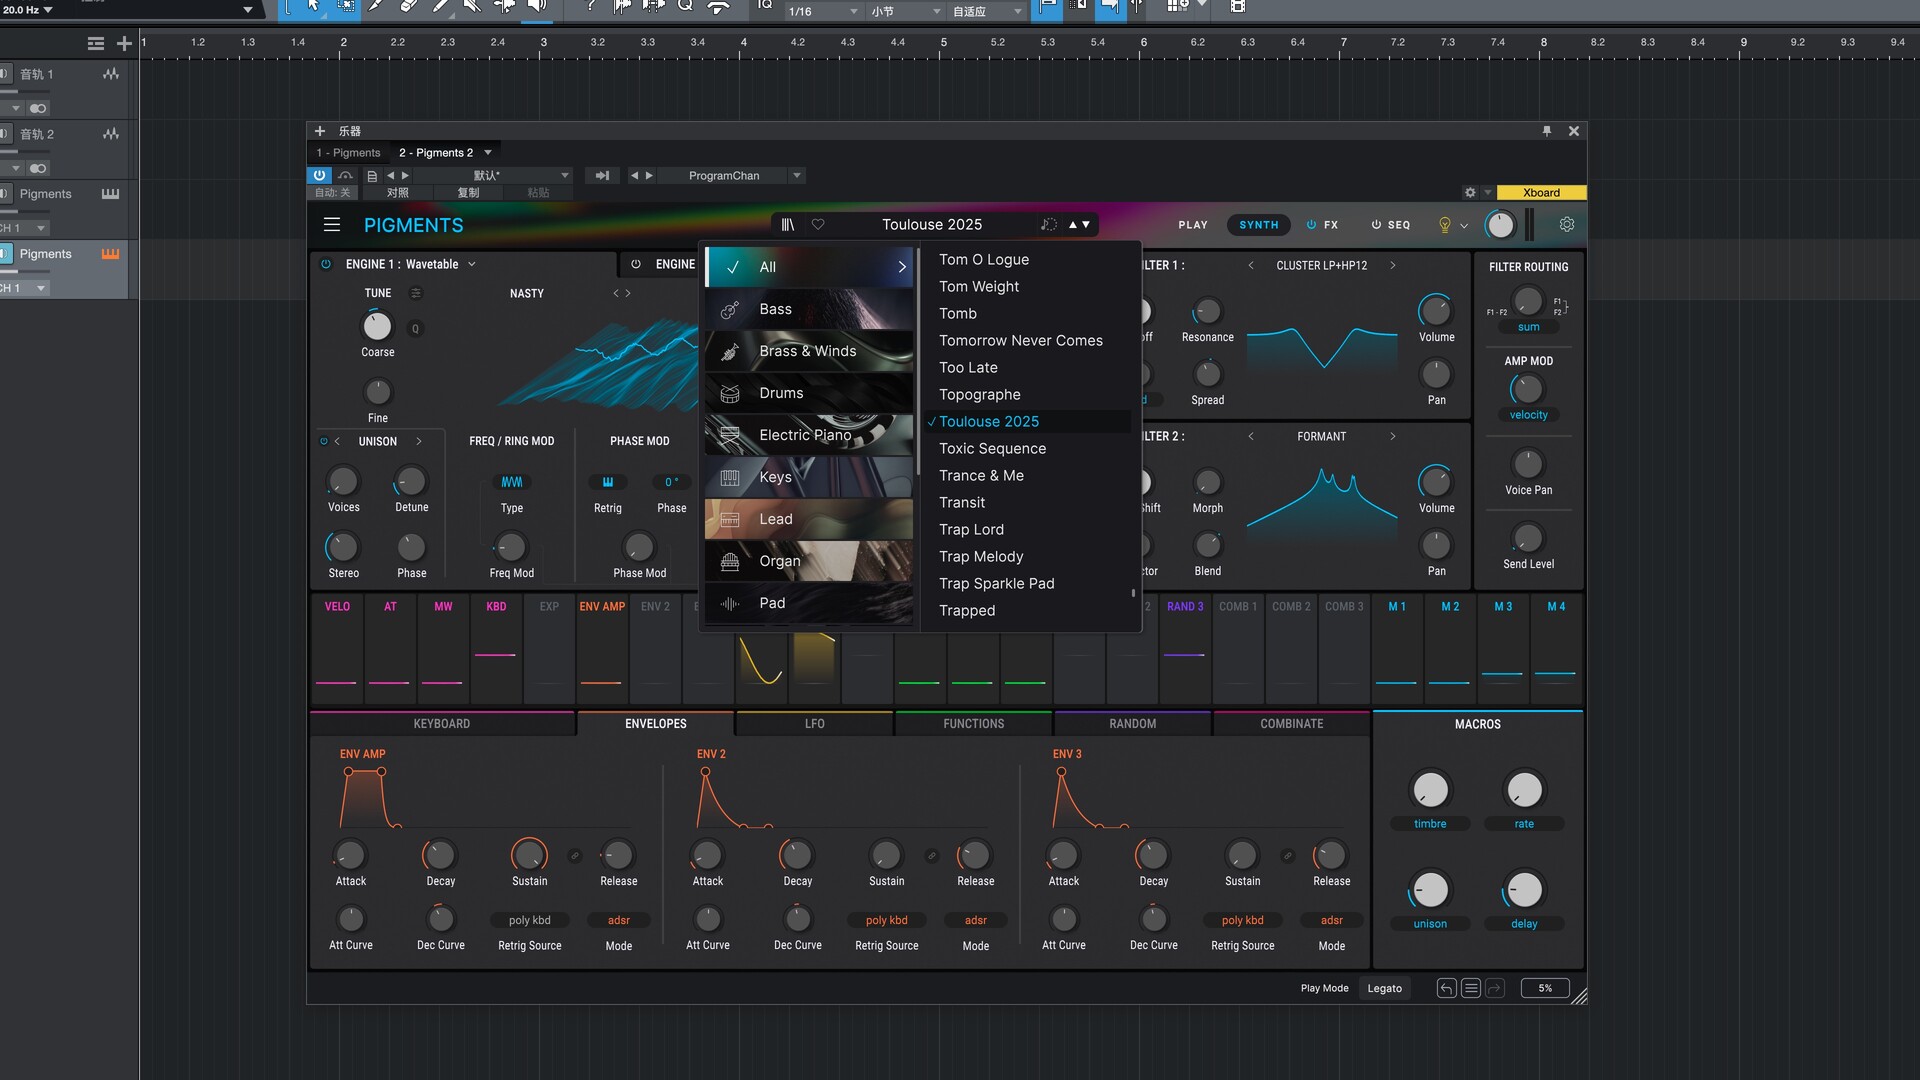Select the Organ category icon
Image resolution: width=1920 pixels, height=1080 pixels.
pos(730,562)
